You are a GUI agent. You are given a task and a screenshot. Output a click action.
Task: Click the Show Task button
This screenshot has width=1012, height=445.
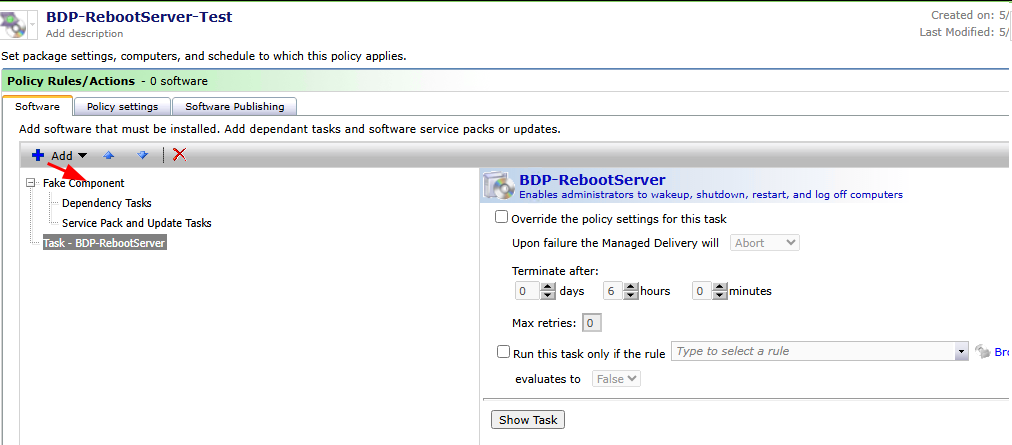528,420
